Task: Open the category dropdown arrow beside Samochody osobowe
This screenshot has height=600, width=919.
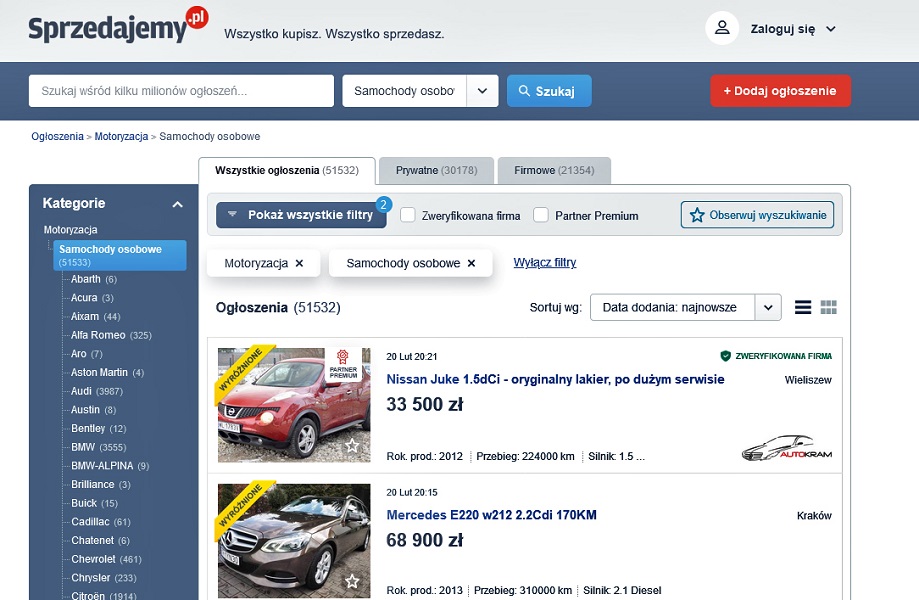Action: [482, 91]
